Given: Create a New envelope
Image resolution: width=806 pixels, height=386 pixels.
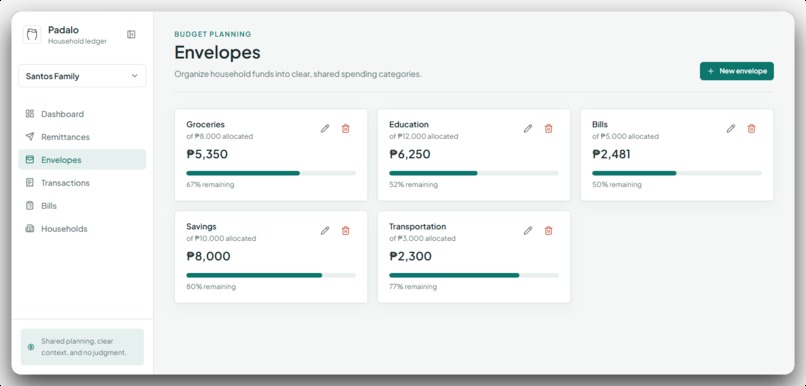Looking at the screenshot, I should 737,71.
